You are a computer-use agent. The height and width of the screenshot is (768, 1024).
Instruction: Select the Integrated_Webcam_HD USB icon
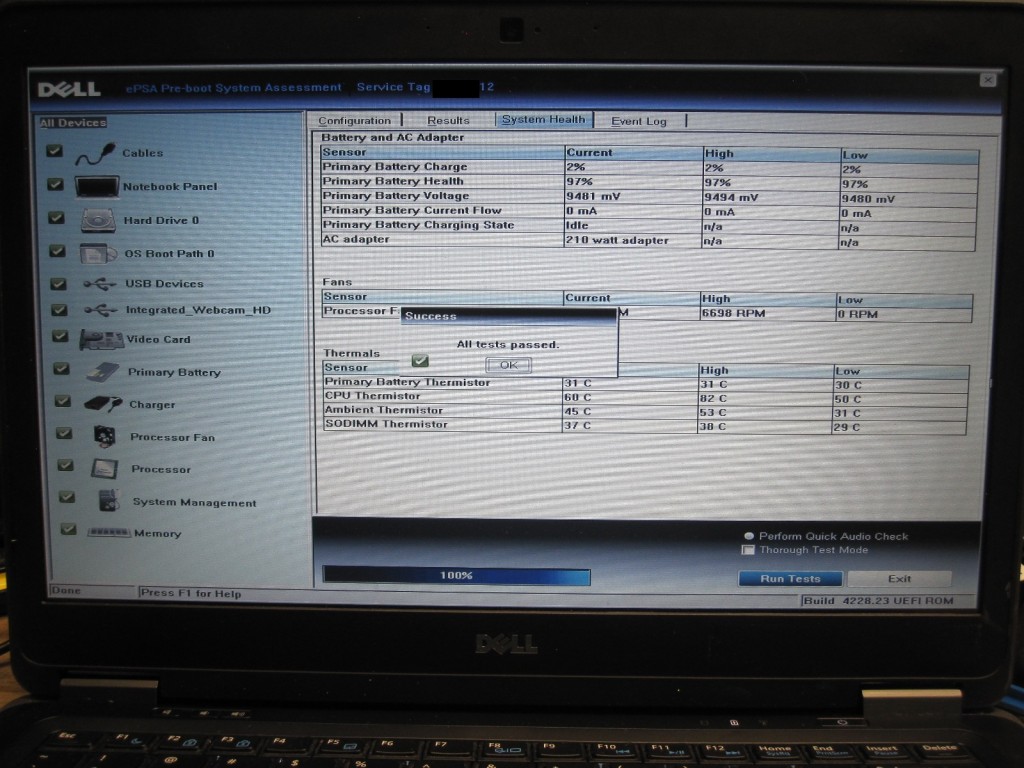point(101,310)
